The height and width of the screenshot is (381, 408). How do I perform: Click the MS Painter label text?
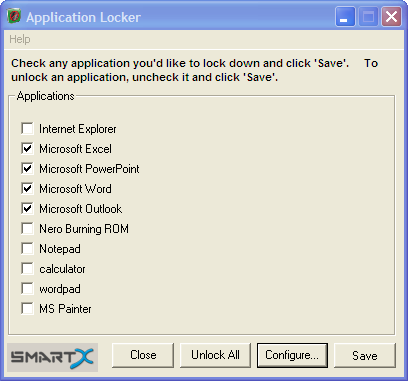pyautogui.click(x=65, y=309)
